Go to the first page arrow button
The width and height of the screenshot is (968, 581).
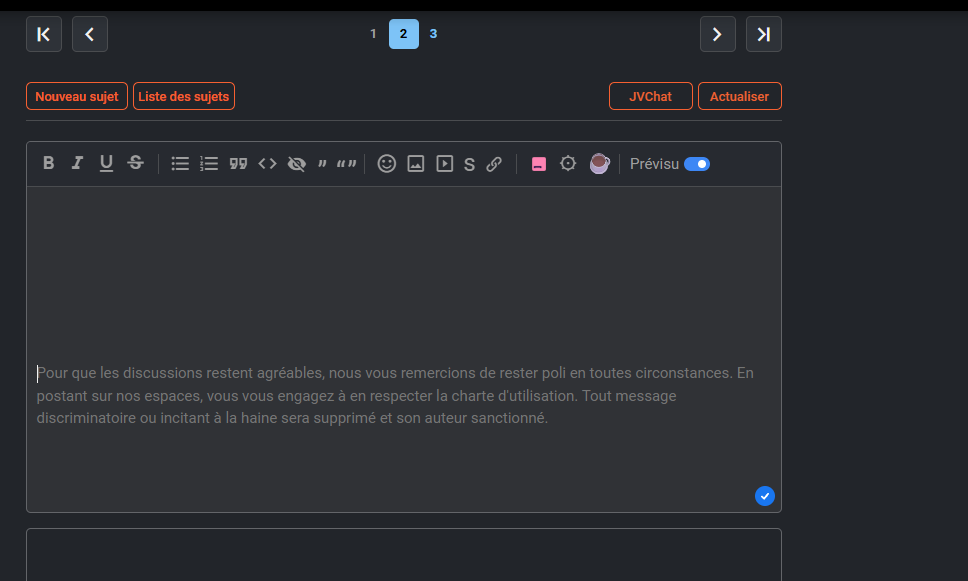point(44,34)
